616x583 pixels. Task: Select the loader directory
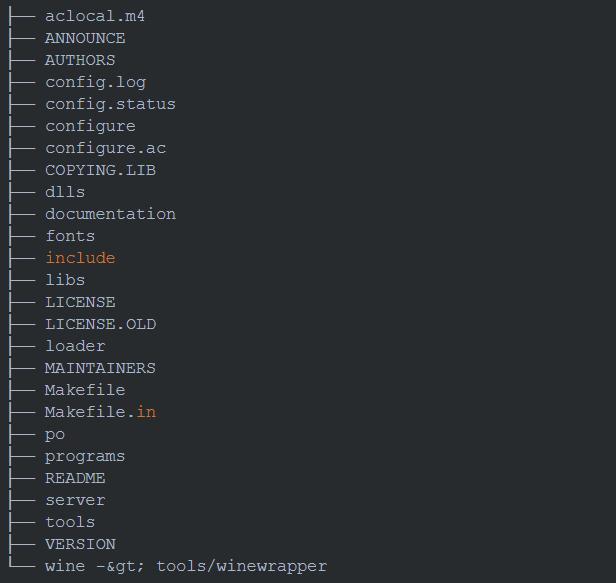[75, 346]
